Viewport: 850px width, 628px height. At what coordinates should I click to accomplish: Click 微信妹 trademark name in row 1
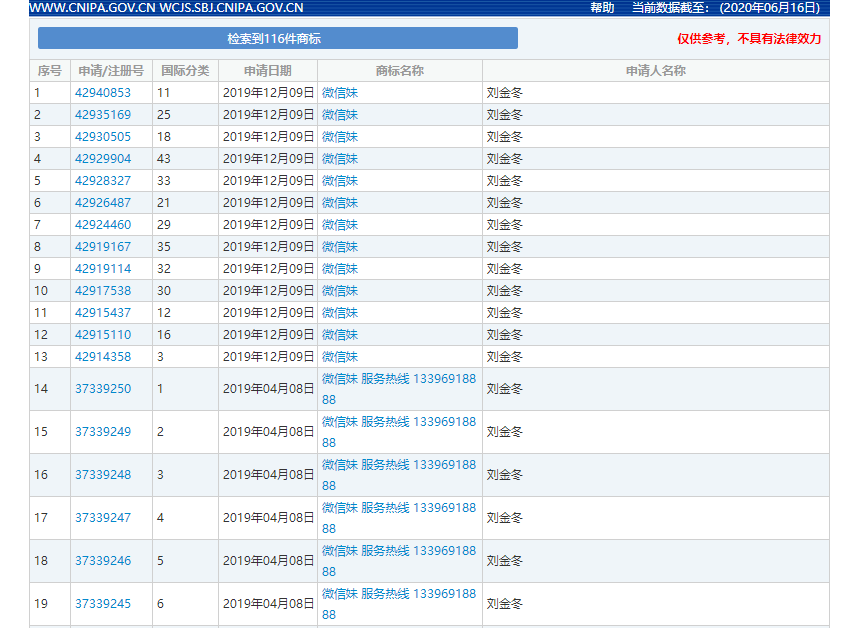pos(340,93)
